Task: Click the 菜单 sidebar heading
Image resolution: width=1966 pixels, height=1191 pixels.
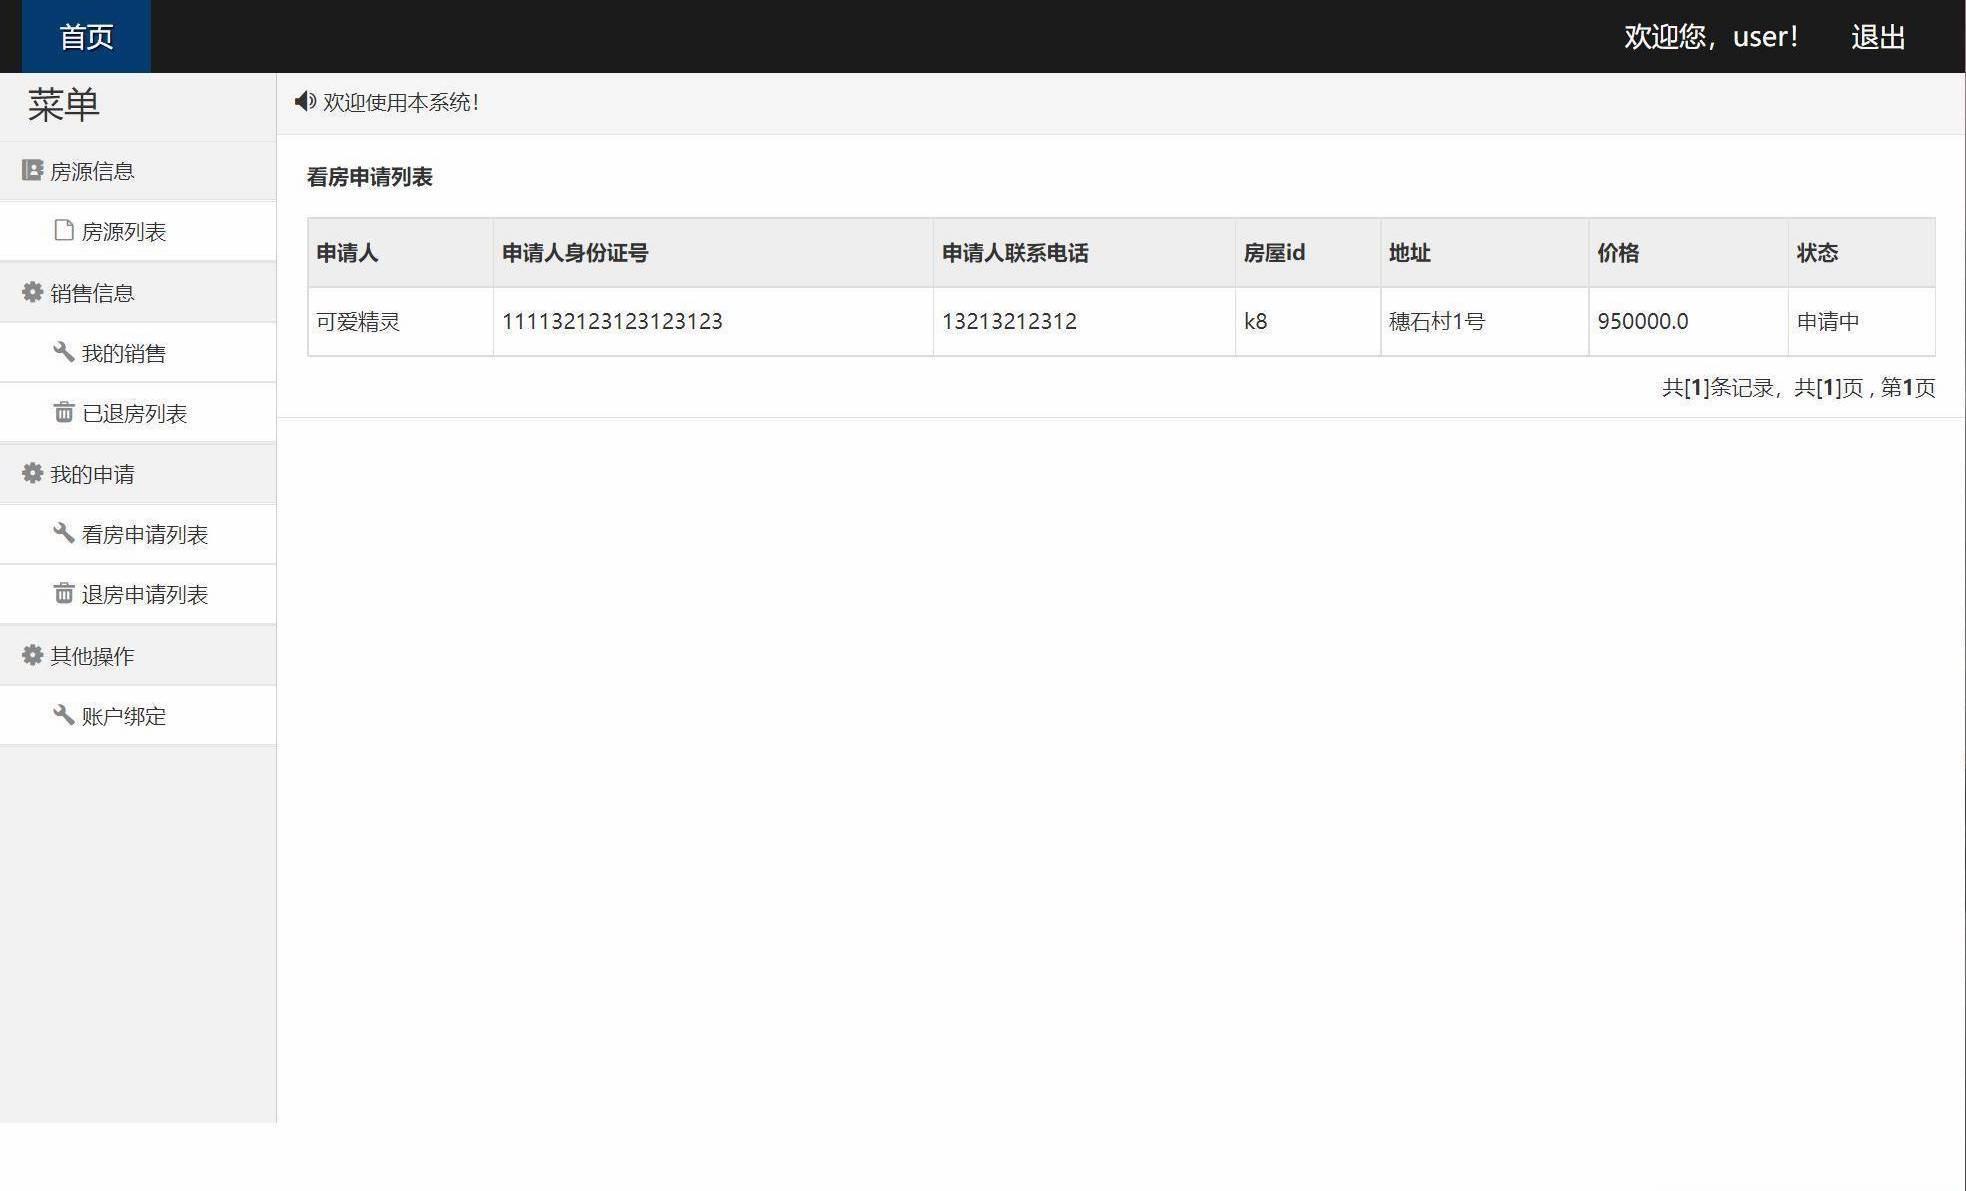Action: pos(64,105)
